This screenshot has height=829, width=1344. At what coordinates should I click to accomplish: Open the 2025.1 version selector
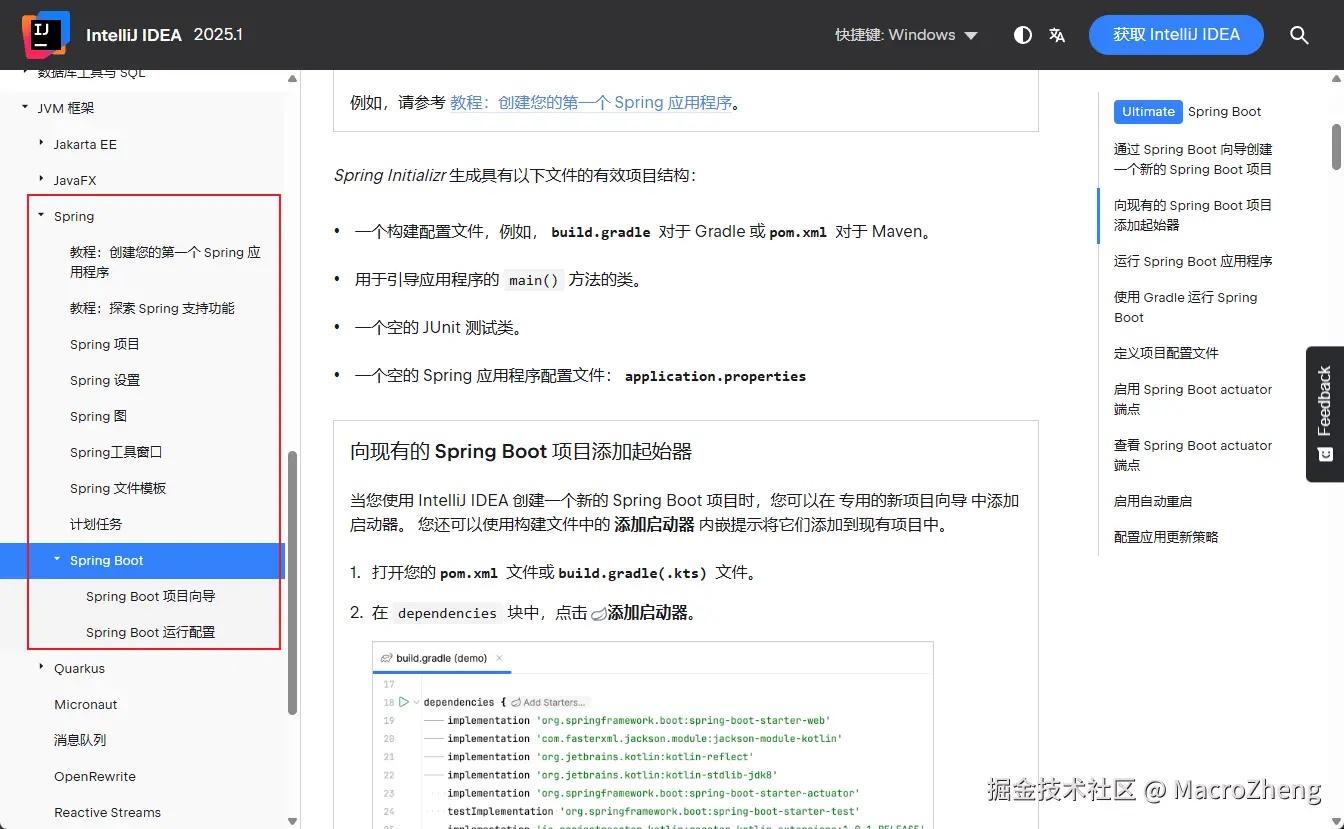point(218,34)
